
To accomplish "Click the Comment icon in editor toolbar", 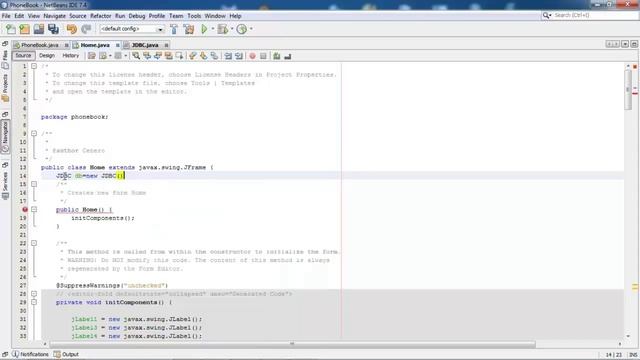I will click(x=277, y=56).
